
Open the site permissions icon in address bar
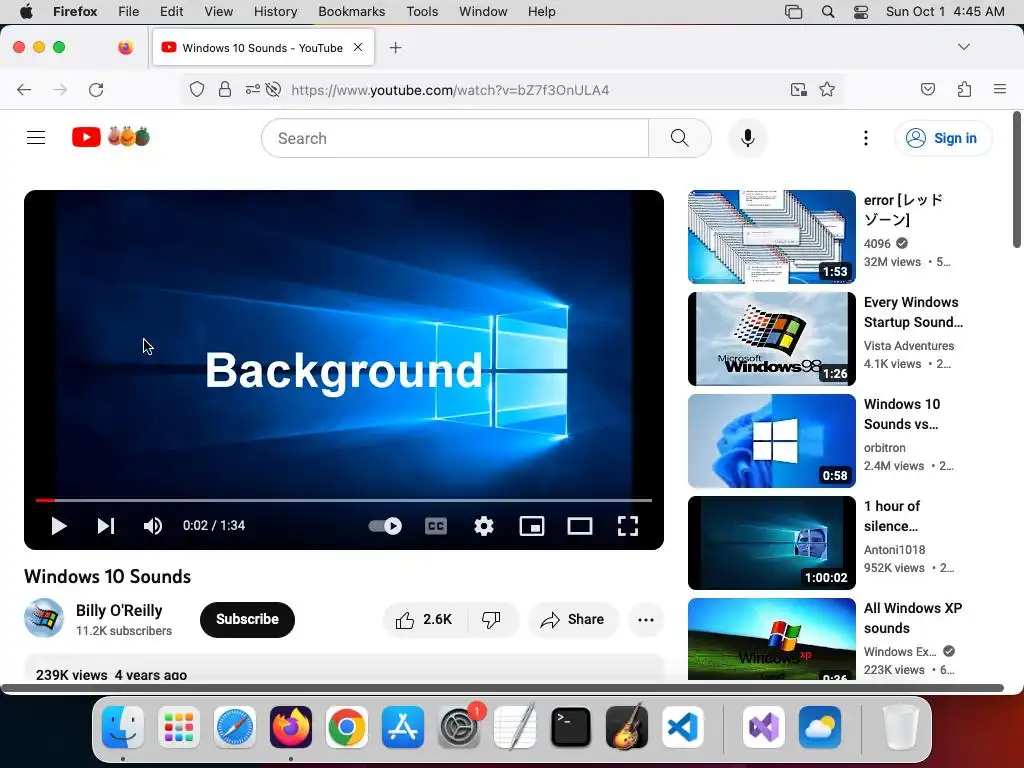(253, 89)
